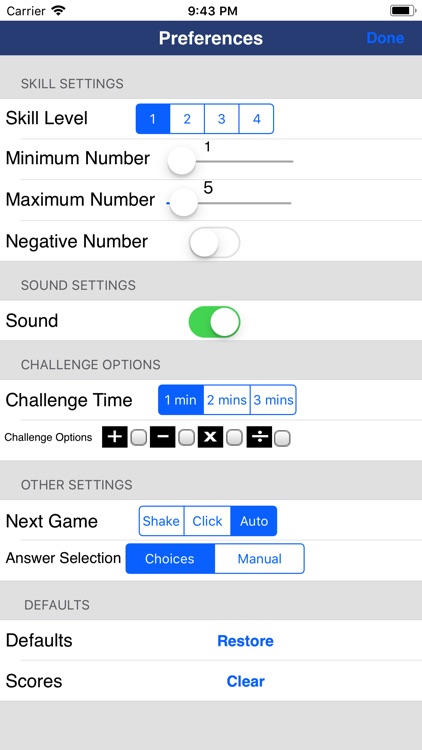The width and height of the screenshot is (422, 750).
Task: Tap the minus (subtraction) operator icon
Action: (x=163, y=437)
